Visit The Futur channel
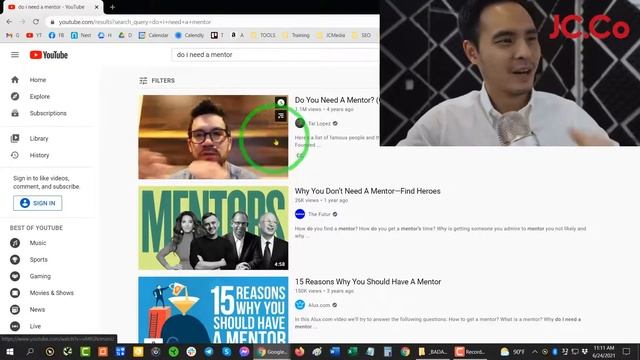640x360 pixels. click(319, 214)
